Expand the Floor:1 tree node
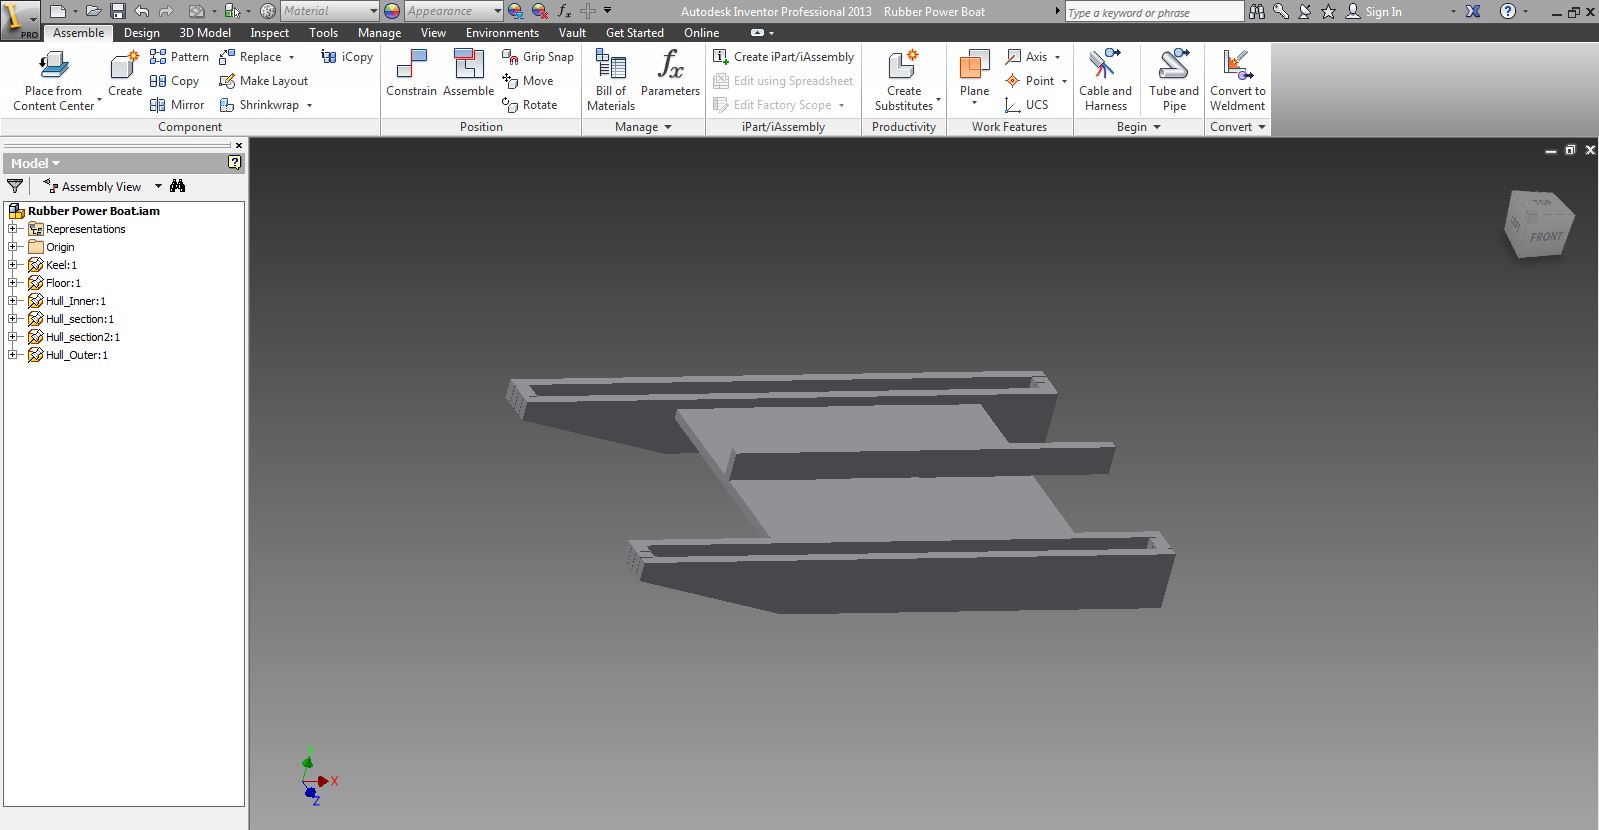 [x=13, y=283]
